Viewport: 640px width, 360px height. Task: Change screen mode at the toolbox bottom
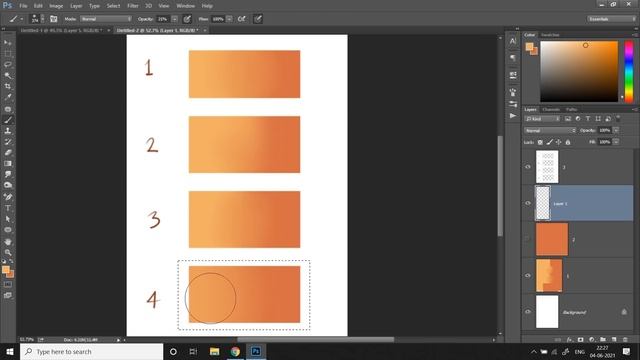[8, 296]
